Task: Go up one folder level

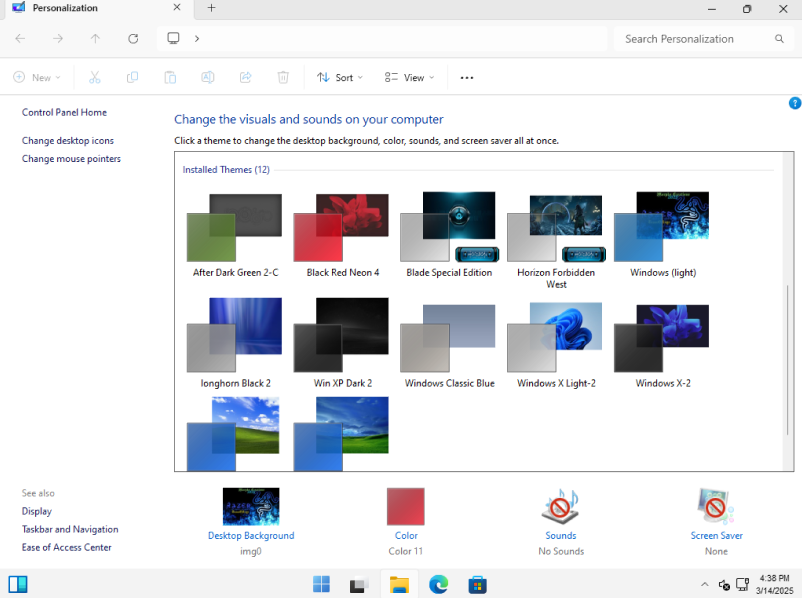Action: (95, 38)
